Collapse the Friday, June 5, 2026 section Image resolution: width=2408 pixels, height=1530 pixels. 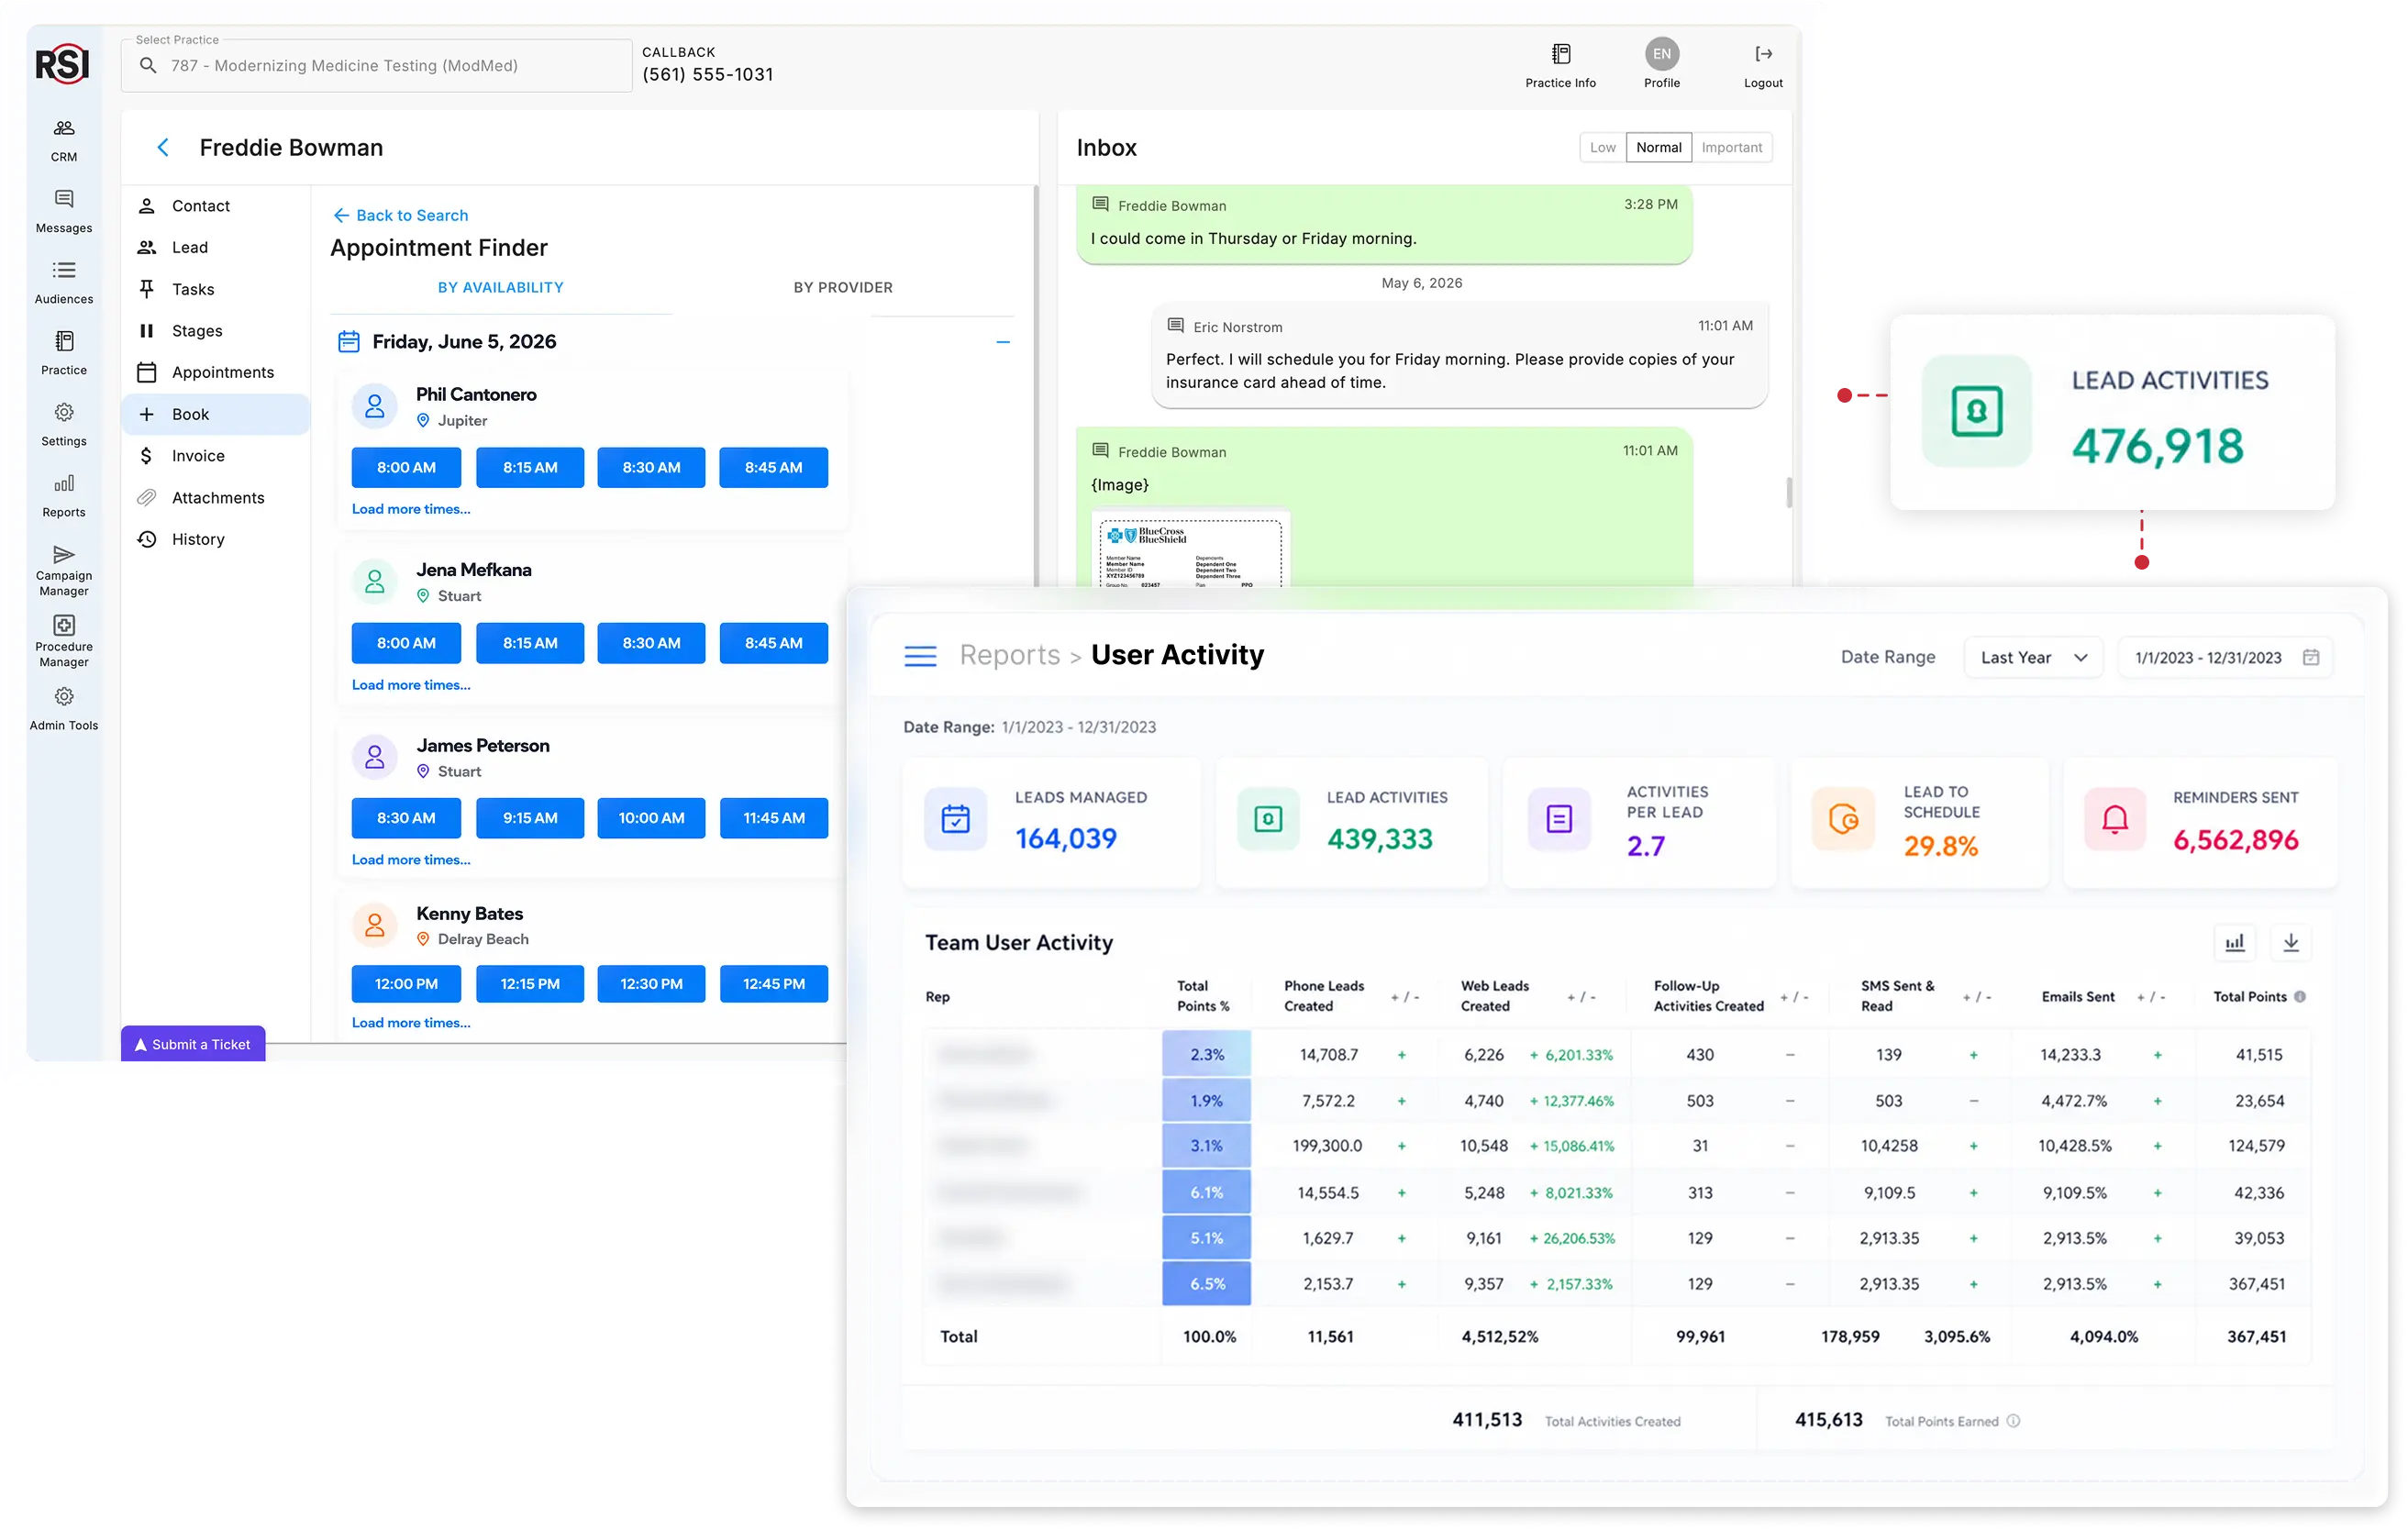tap(1002, 342)
